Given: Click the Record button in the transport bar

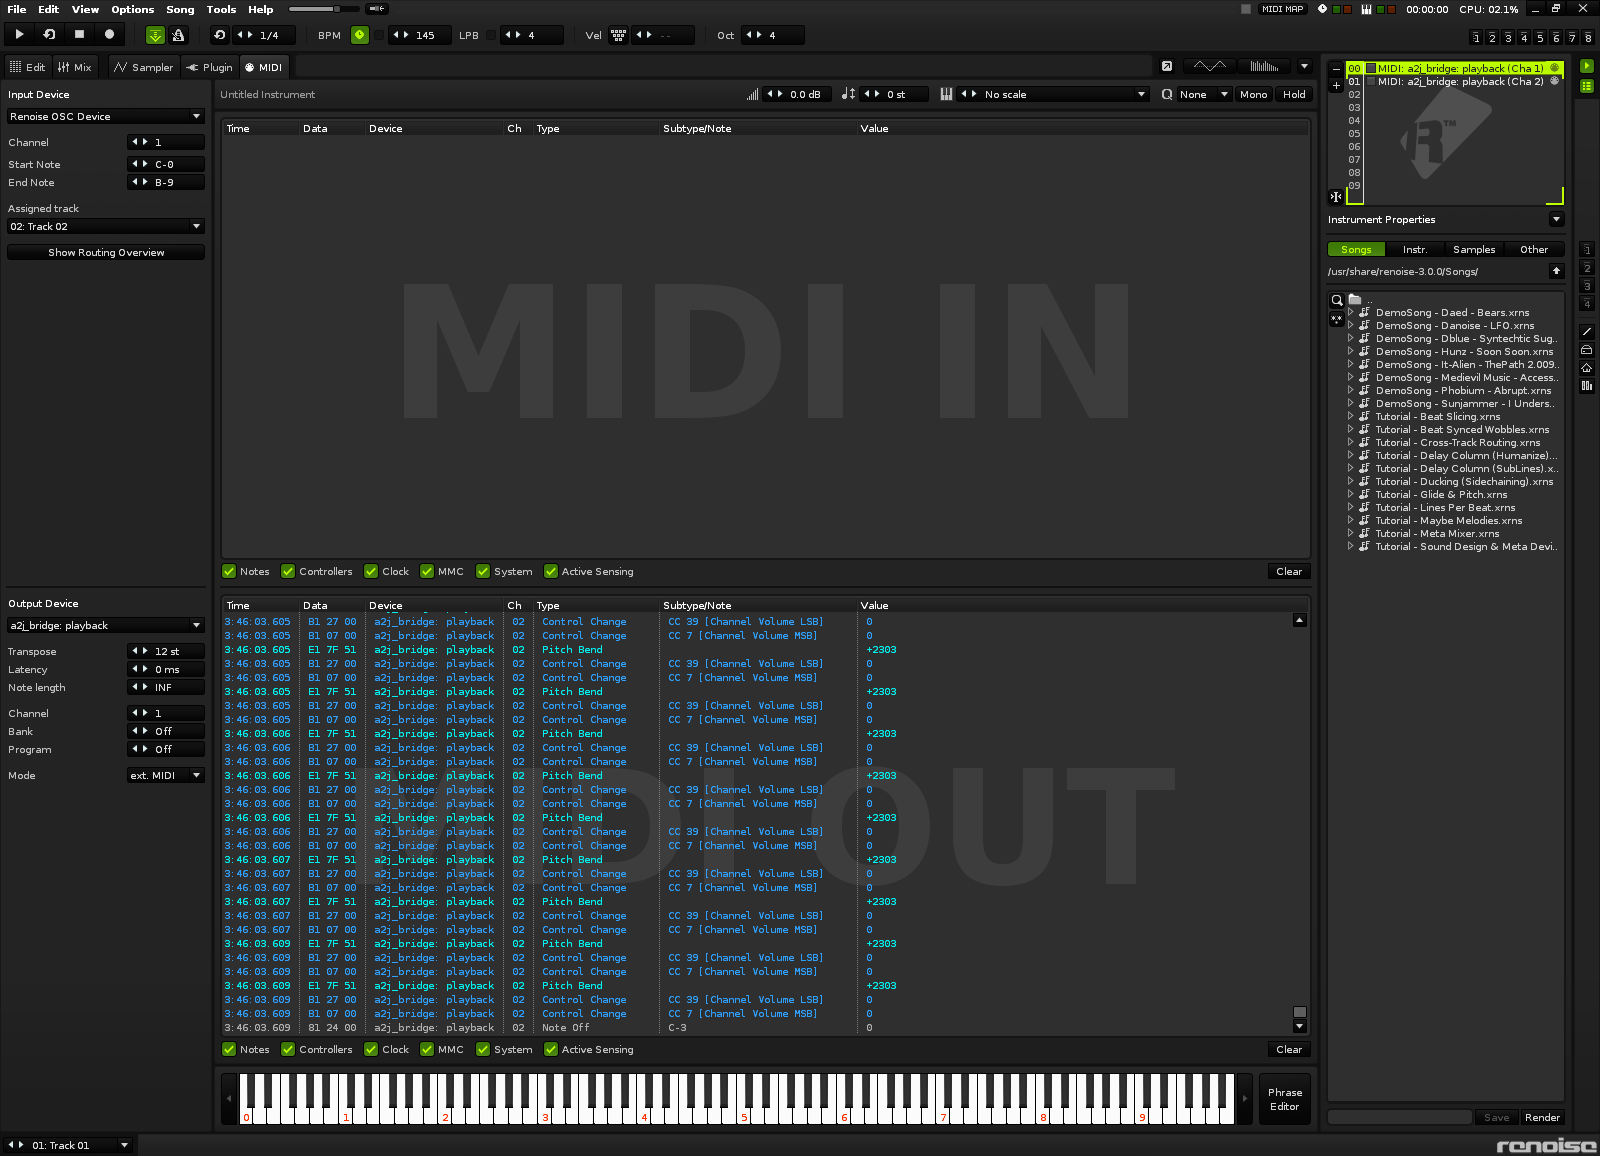Looking at the screenshot, I should click(110, 33).
